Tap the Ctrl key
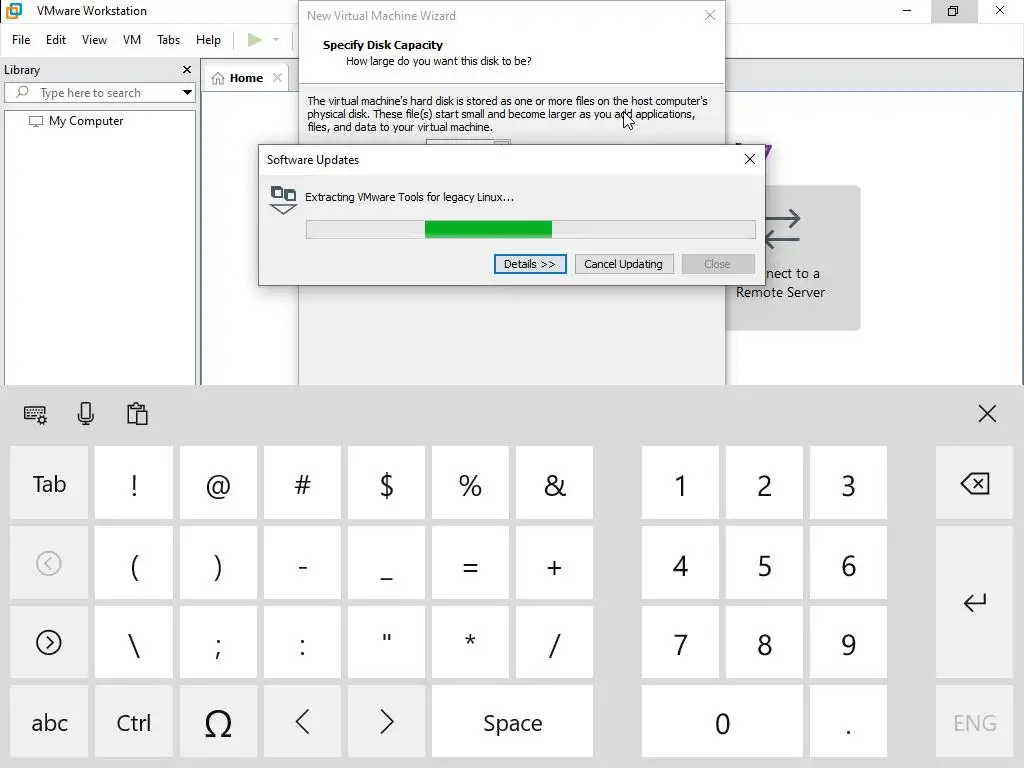 pyautogui.click(x=134, y=722)
